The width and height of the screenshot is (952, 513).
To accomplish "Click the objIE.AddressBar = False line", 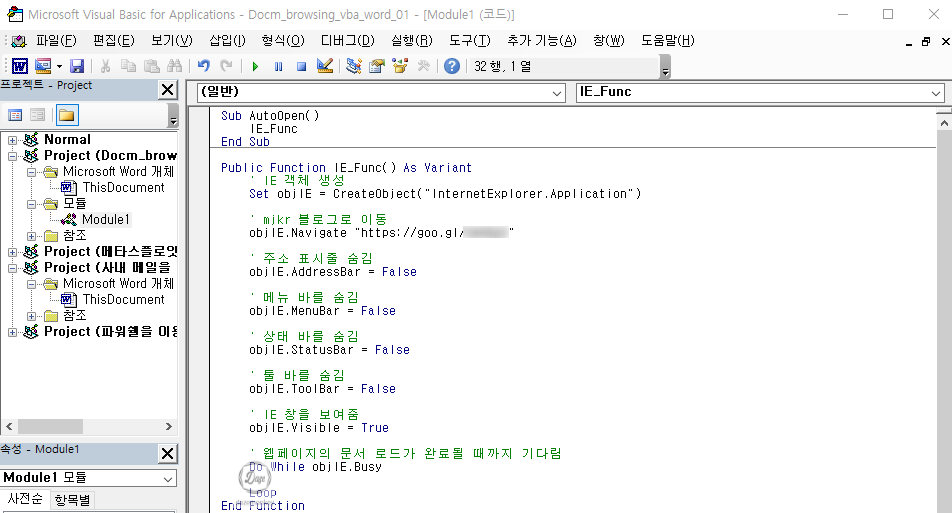I will (x=333, y=271).
